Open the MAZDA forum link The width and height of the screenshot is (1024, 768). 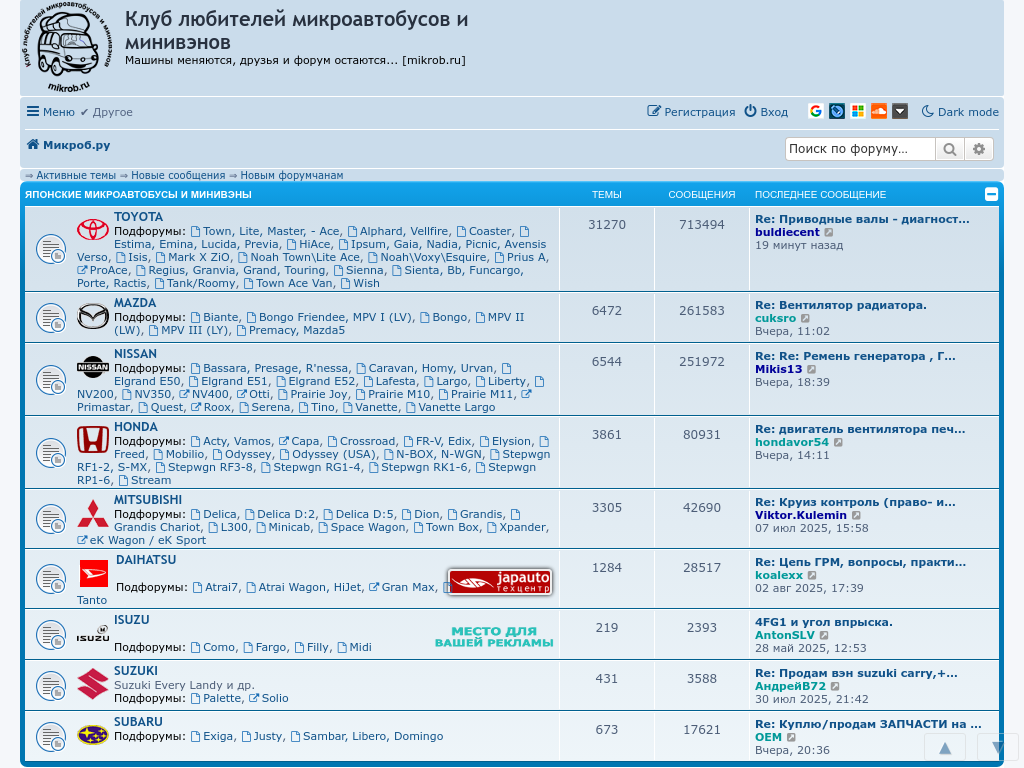[x=135, y=303]
